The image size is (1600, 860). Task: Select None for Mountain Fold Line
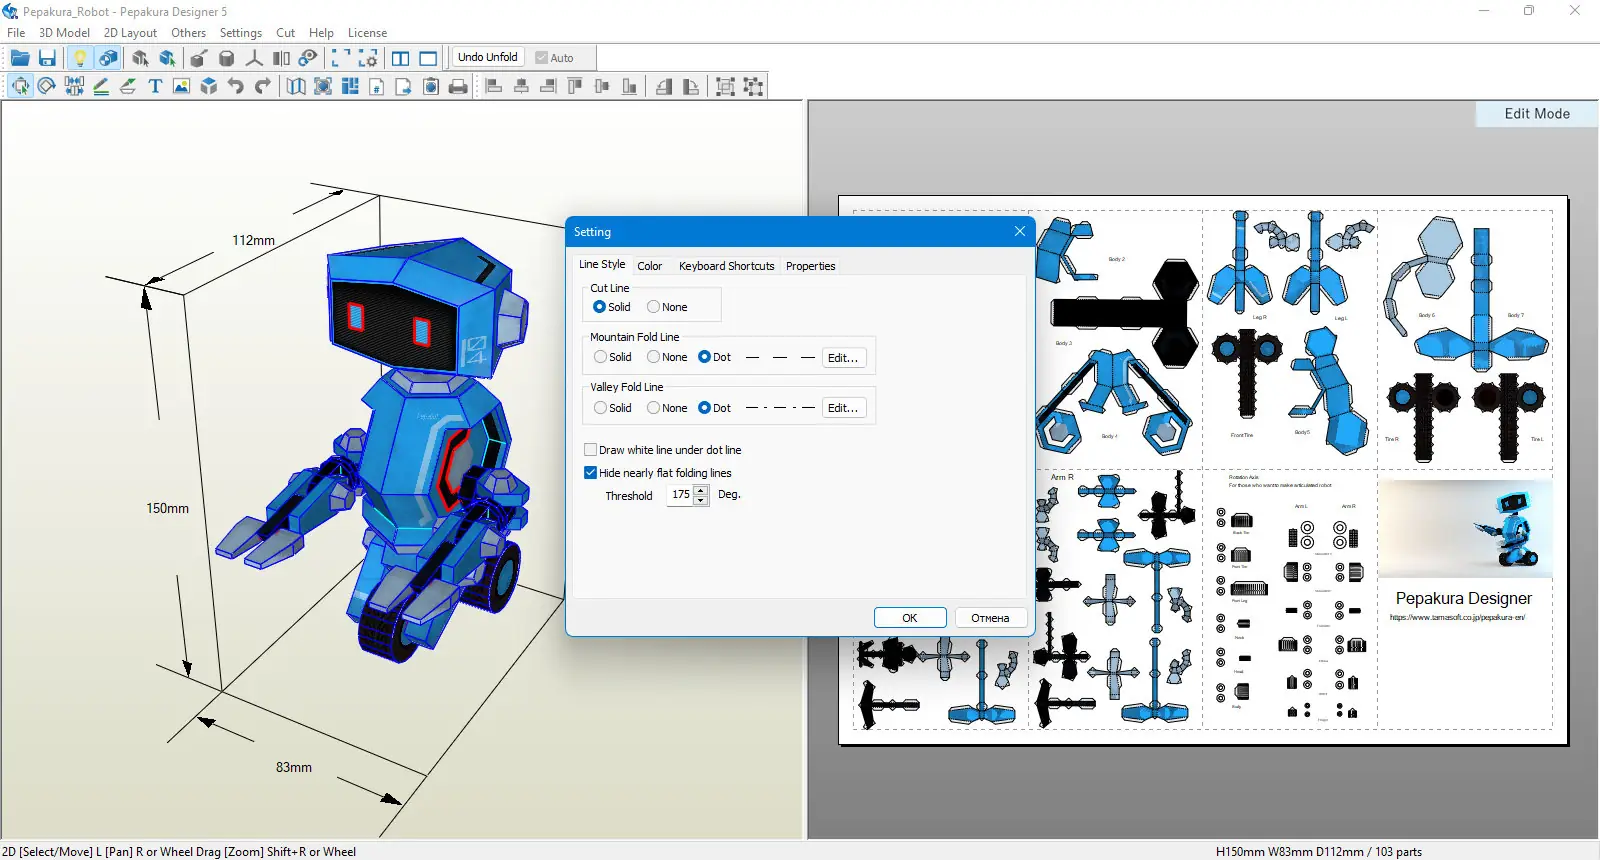tap(667, 357)
